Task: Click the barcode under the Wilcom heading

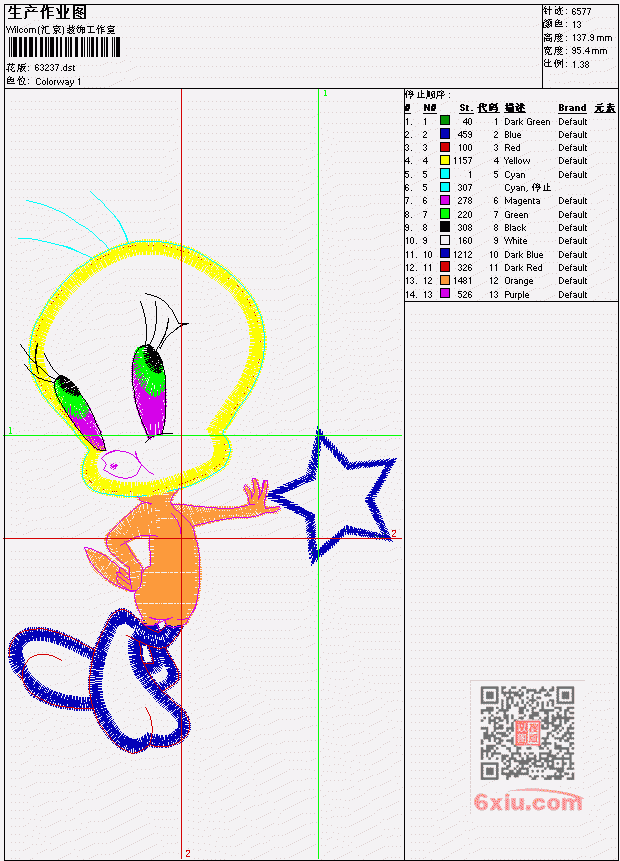Action: point(64,47)
